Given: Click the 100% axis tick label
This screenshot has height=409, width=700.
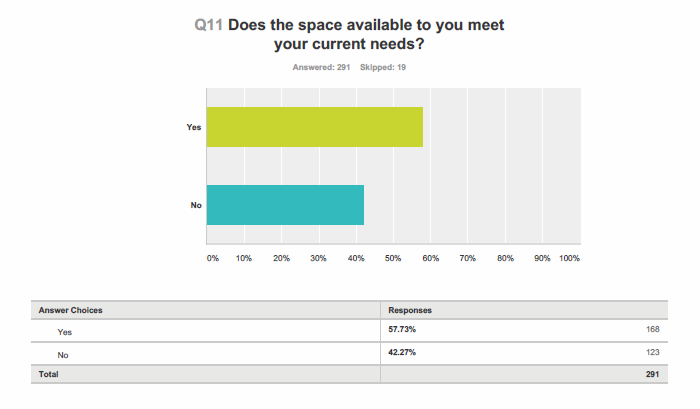Looking at the screenshot, I should (x=569, y=259).
